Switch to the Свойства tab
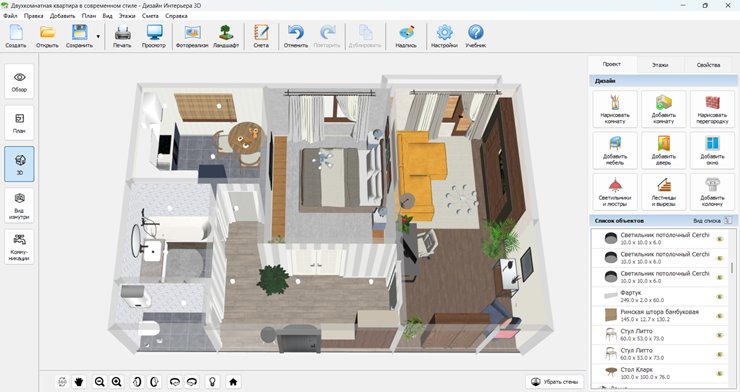 tap(708, 65)
